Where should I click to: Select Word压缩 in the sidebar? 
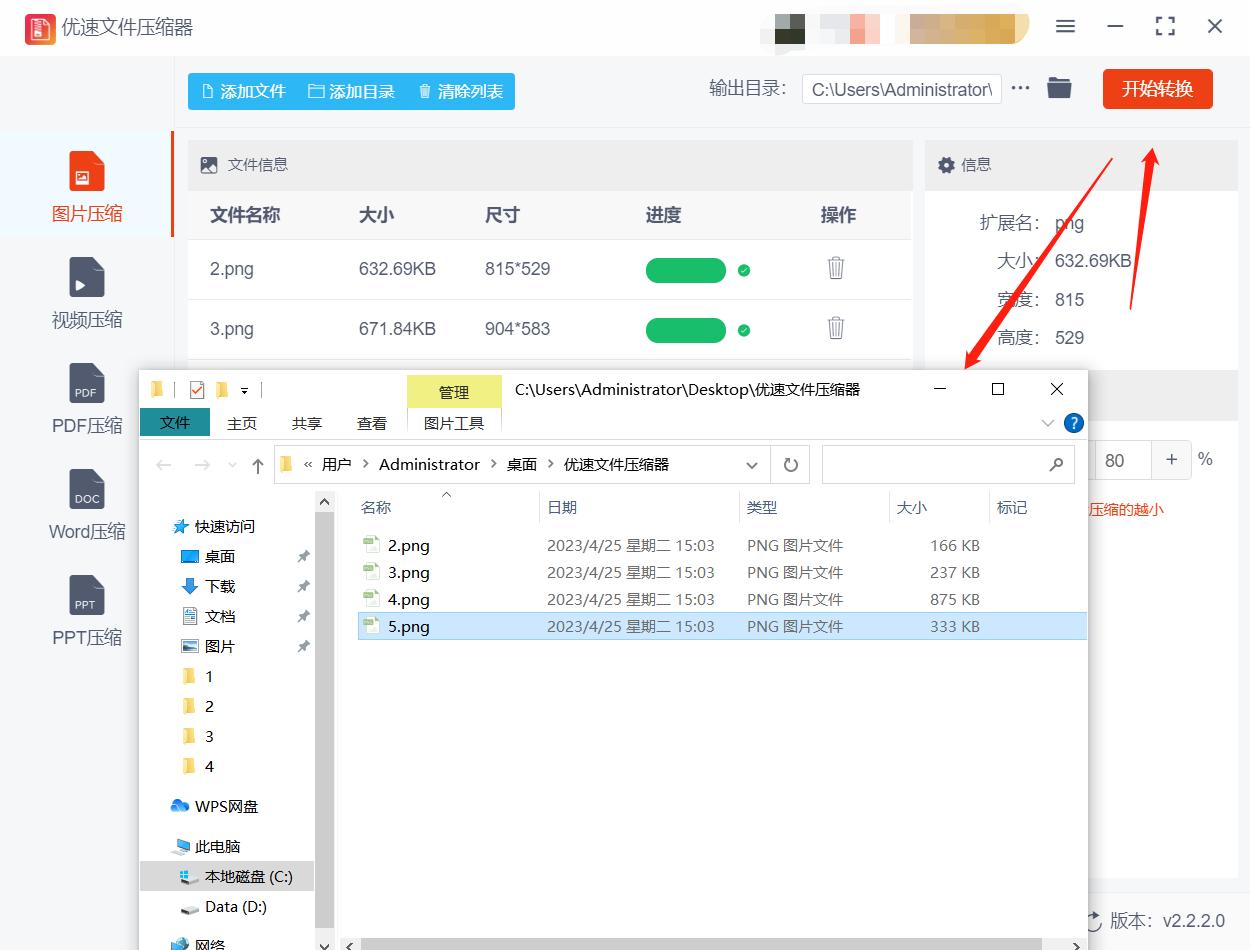(86, 505)
